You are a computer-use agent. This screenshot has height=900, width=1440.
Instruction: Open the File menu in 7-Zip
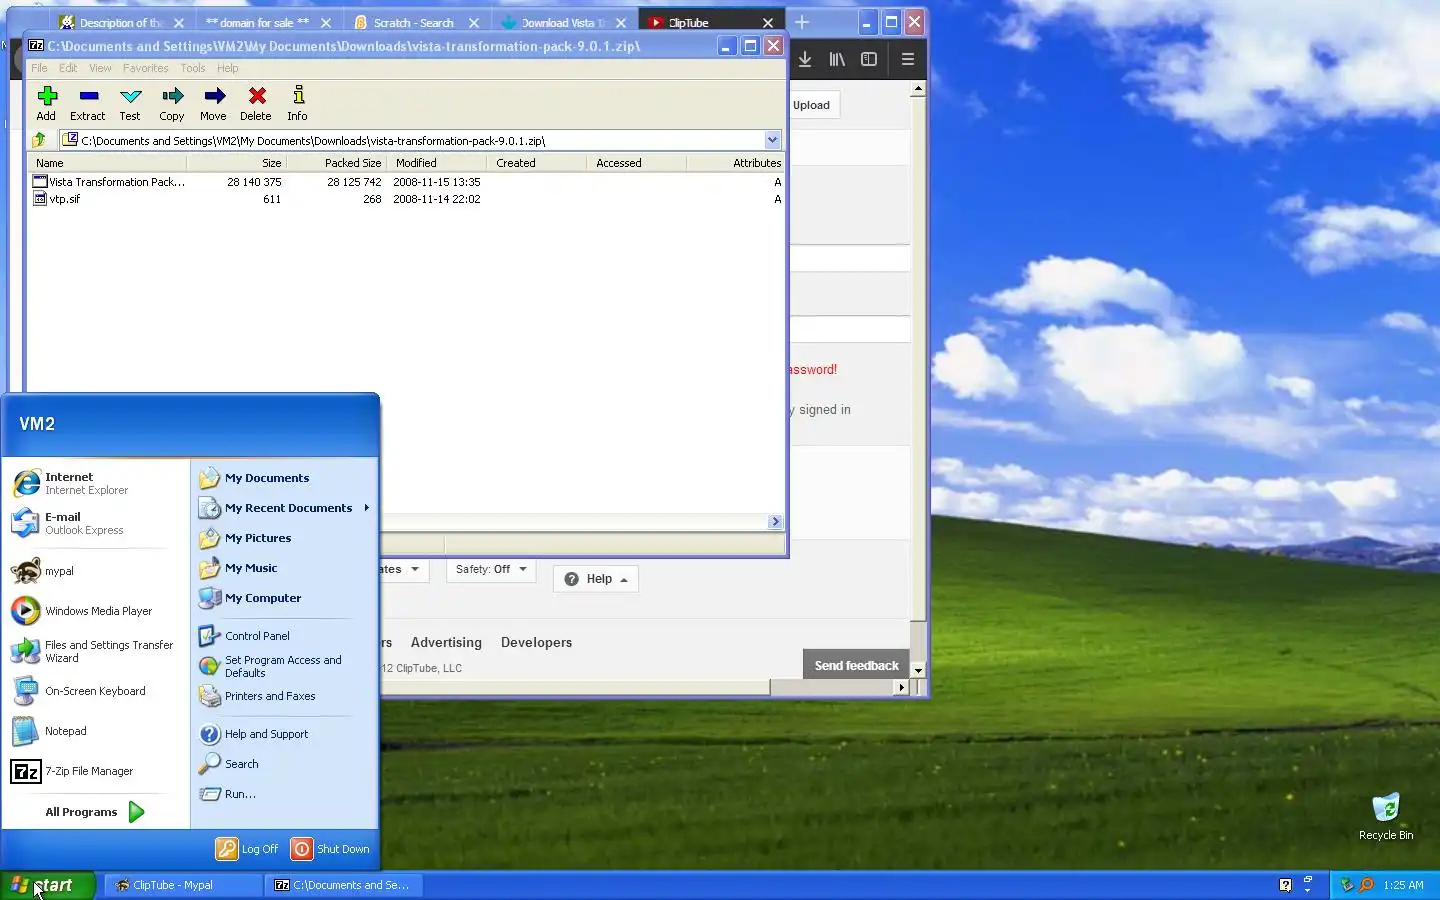click(x=39, y=68)
